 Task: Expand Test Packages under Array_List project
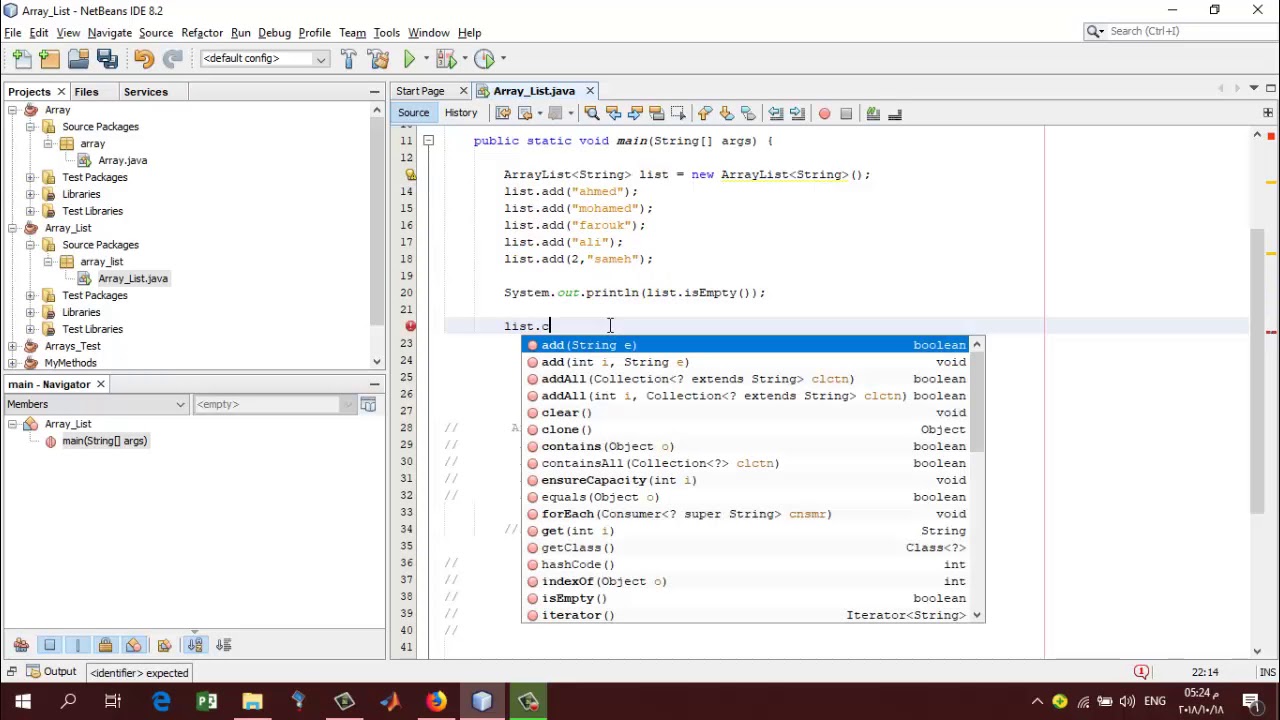[x=30, y=295]
